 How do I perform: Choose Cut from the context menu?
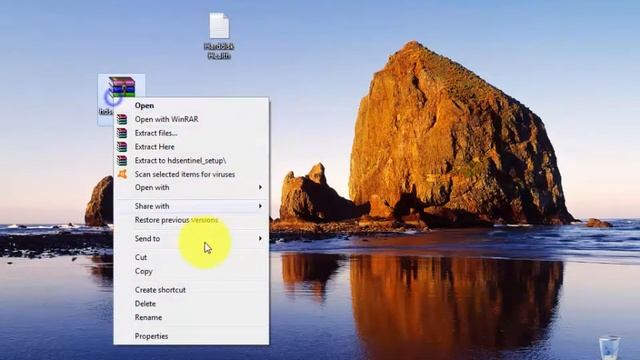pos(191,257)
